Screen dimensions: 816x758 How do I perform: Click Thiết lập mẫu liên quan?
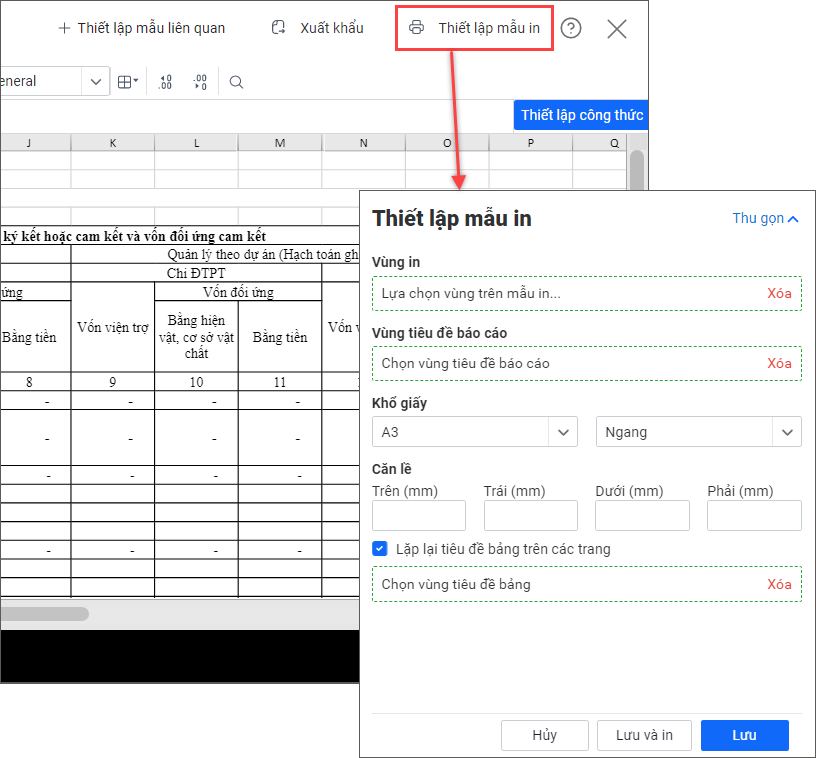coord(141,28)
